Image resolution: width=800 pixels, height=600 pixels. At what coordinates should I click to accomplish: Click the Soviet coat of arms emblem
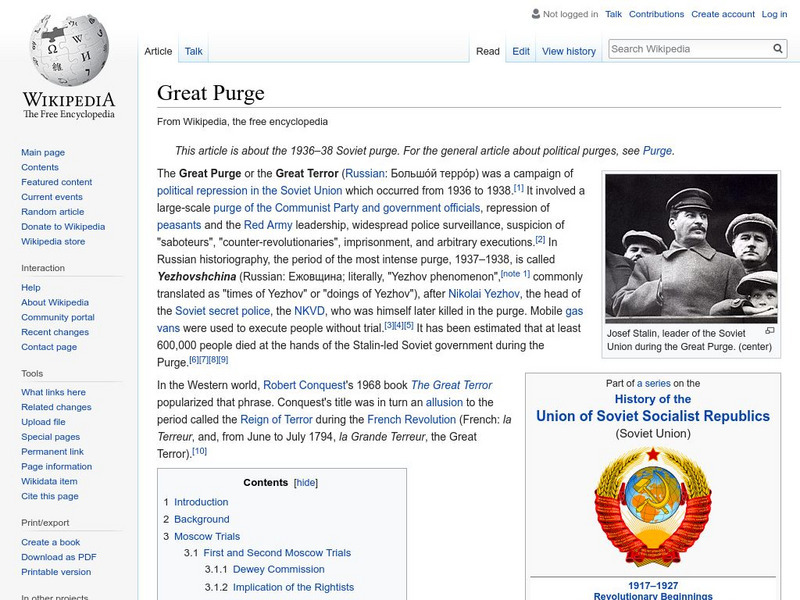pyautogui.click(x=655, y=508)
